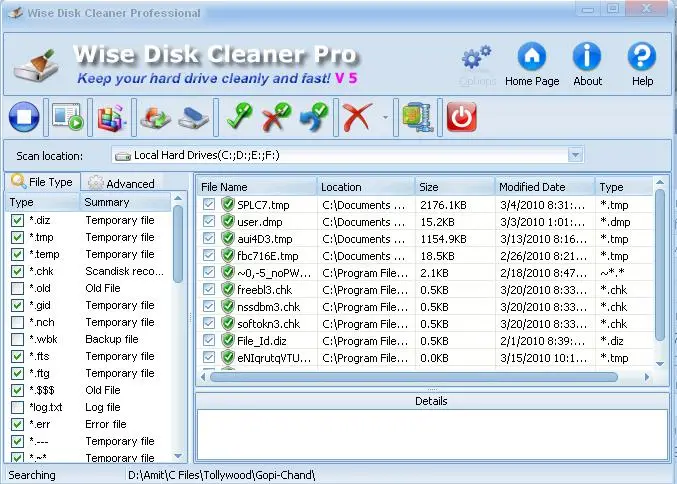Click the start scan monitor icon
The image size is (677, 484).
pos(67,117)
